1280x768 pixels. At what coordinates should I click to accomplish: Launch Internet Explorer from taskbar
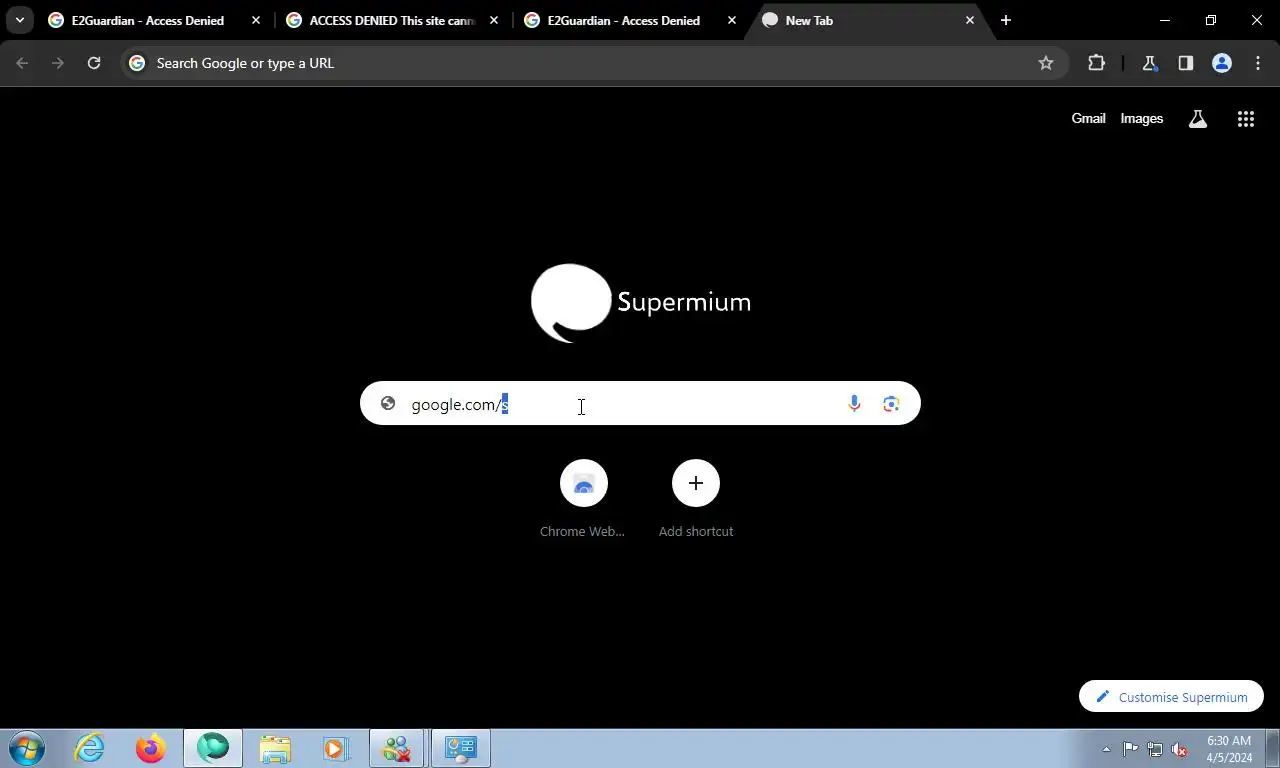(x=90, y=748)
